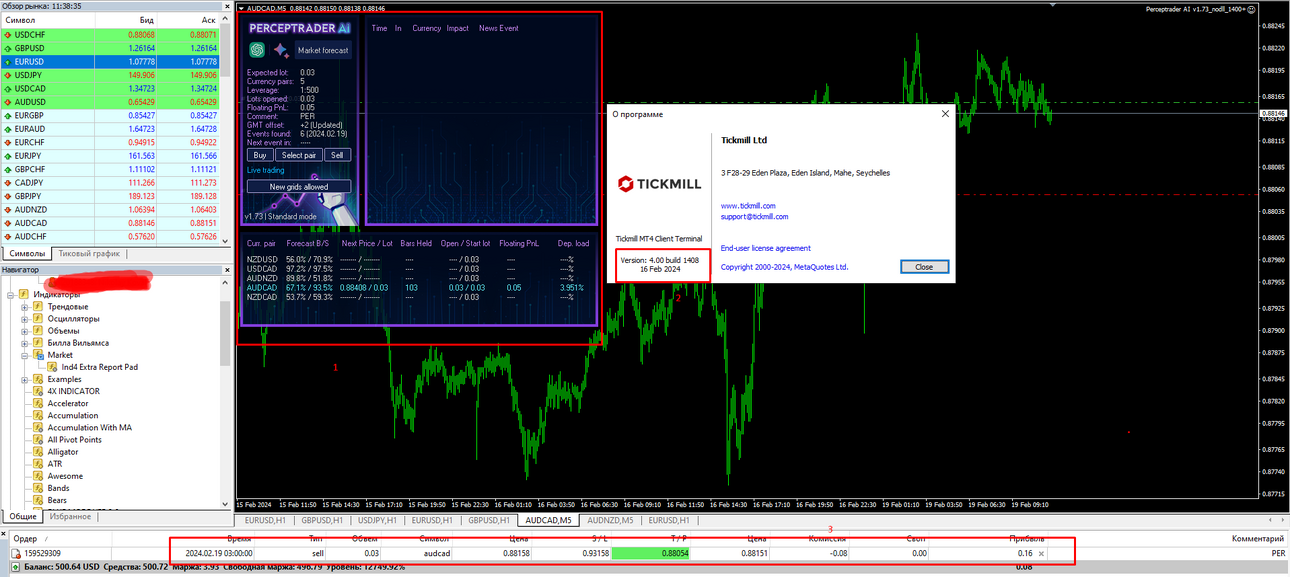Select the Общие tab in Navigator
This screenshot has width=1290, height=577.
21,516
